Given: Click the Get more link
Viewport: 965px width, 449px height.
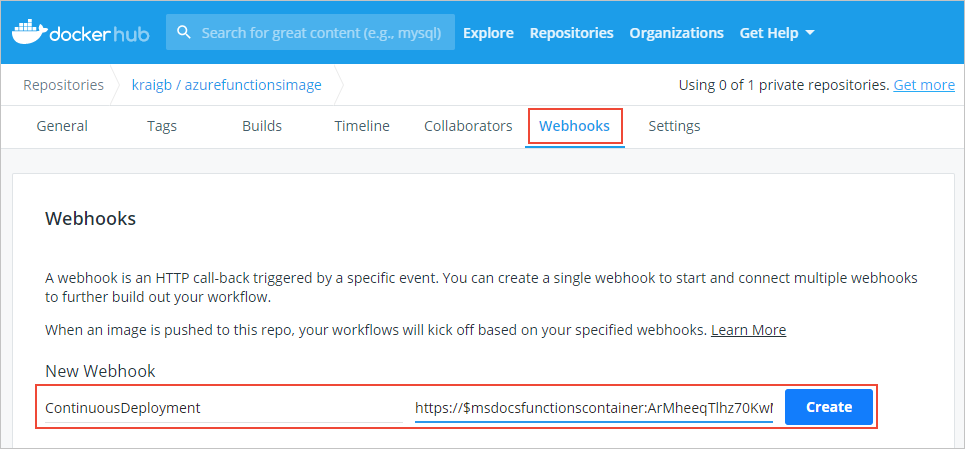Looking at the screenshot, I should tap(924, 85).
